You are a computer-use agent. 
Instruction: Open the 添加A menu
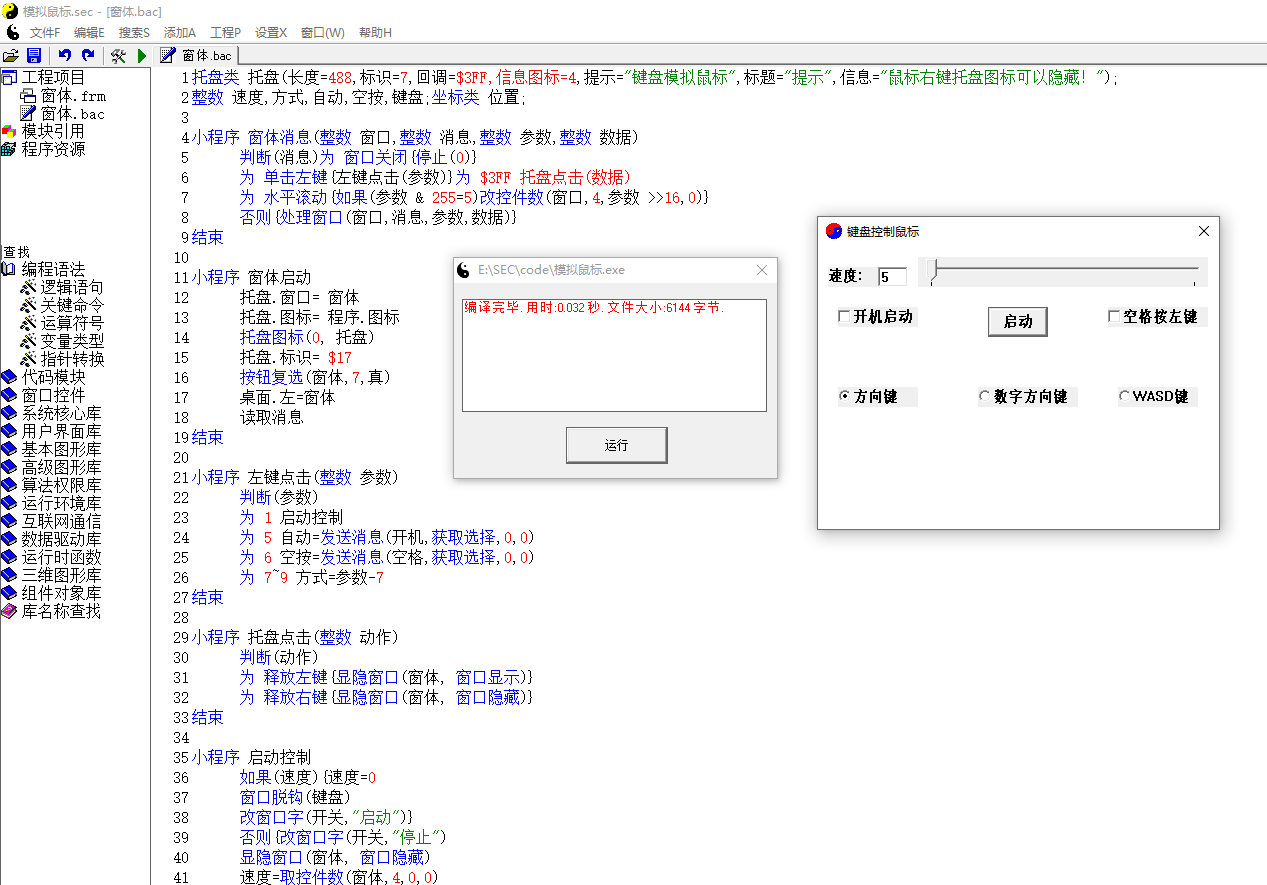[180, 33]
